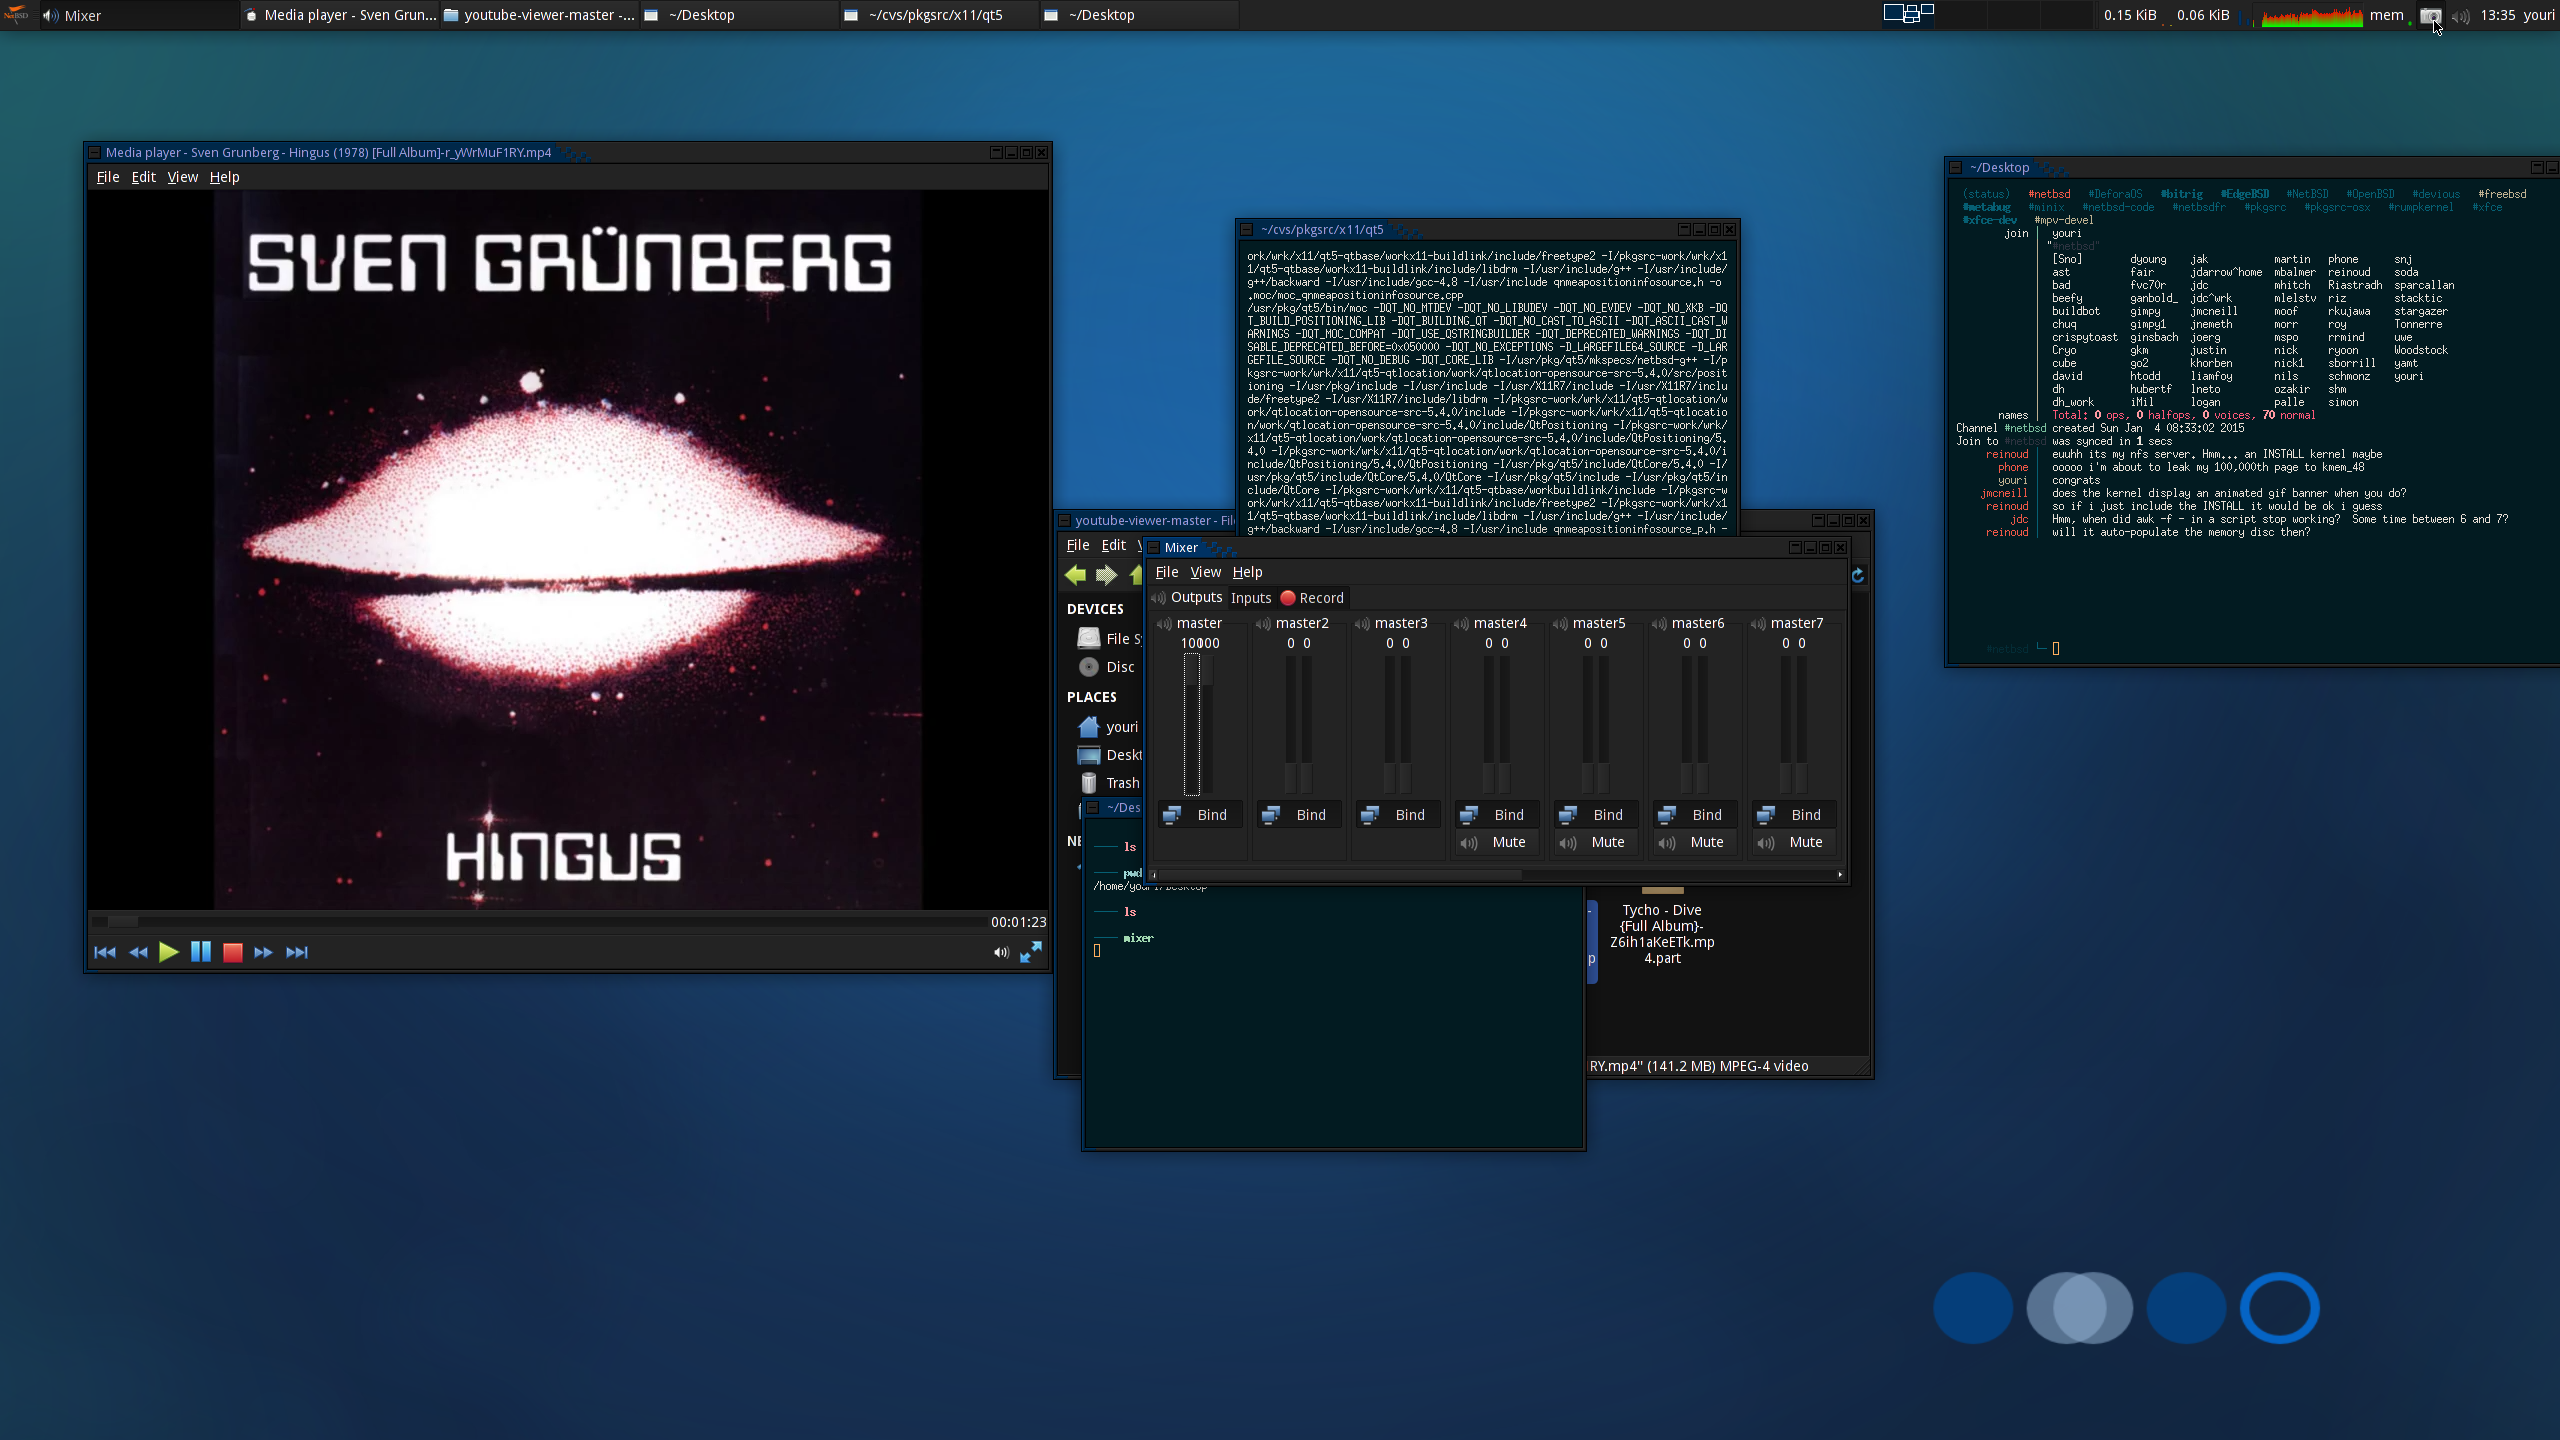Toggle Bind for master5 channel
This screenshot has width=2560, height=1440.
tap(1597, 815)
